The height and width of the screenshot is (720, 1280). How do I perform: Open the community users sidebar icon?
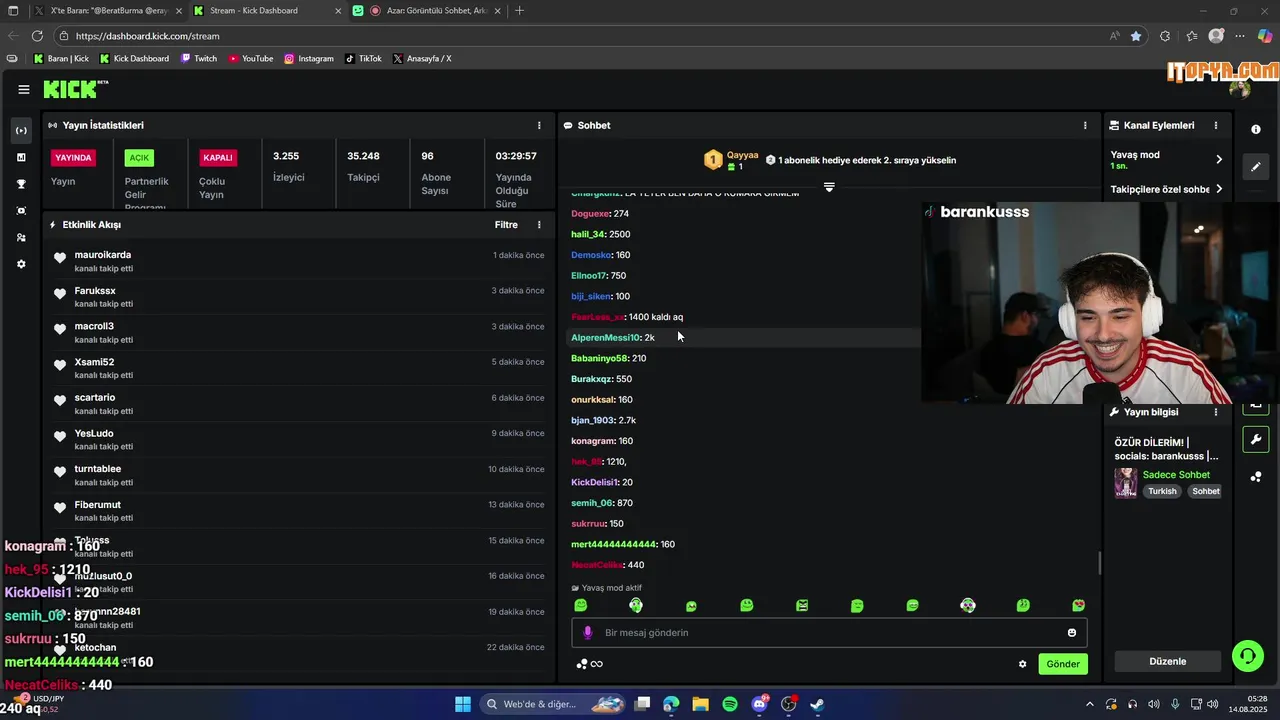point(21,238)
